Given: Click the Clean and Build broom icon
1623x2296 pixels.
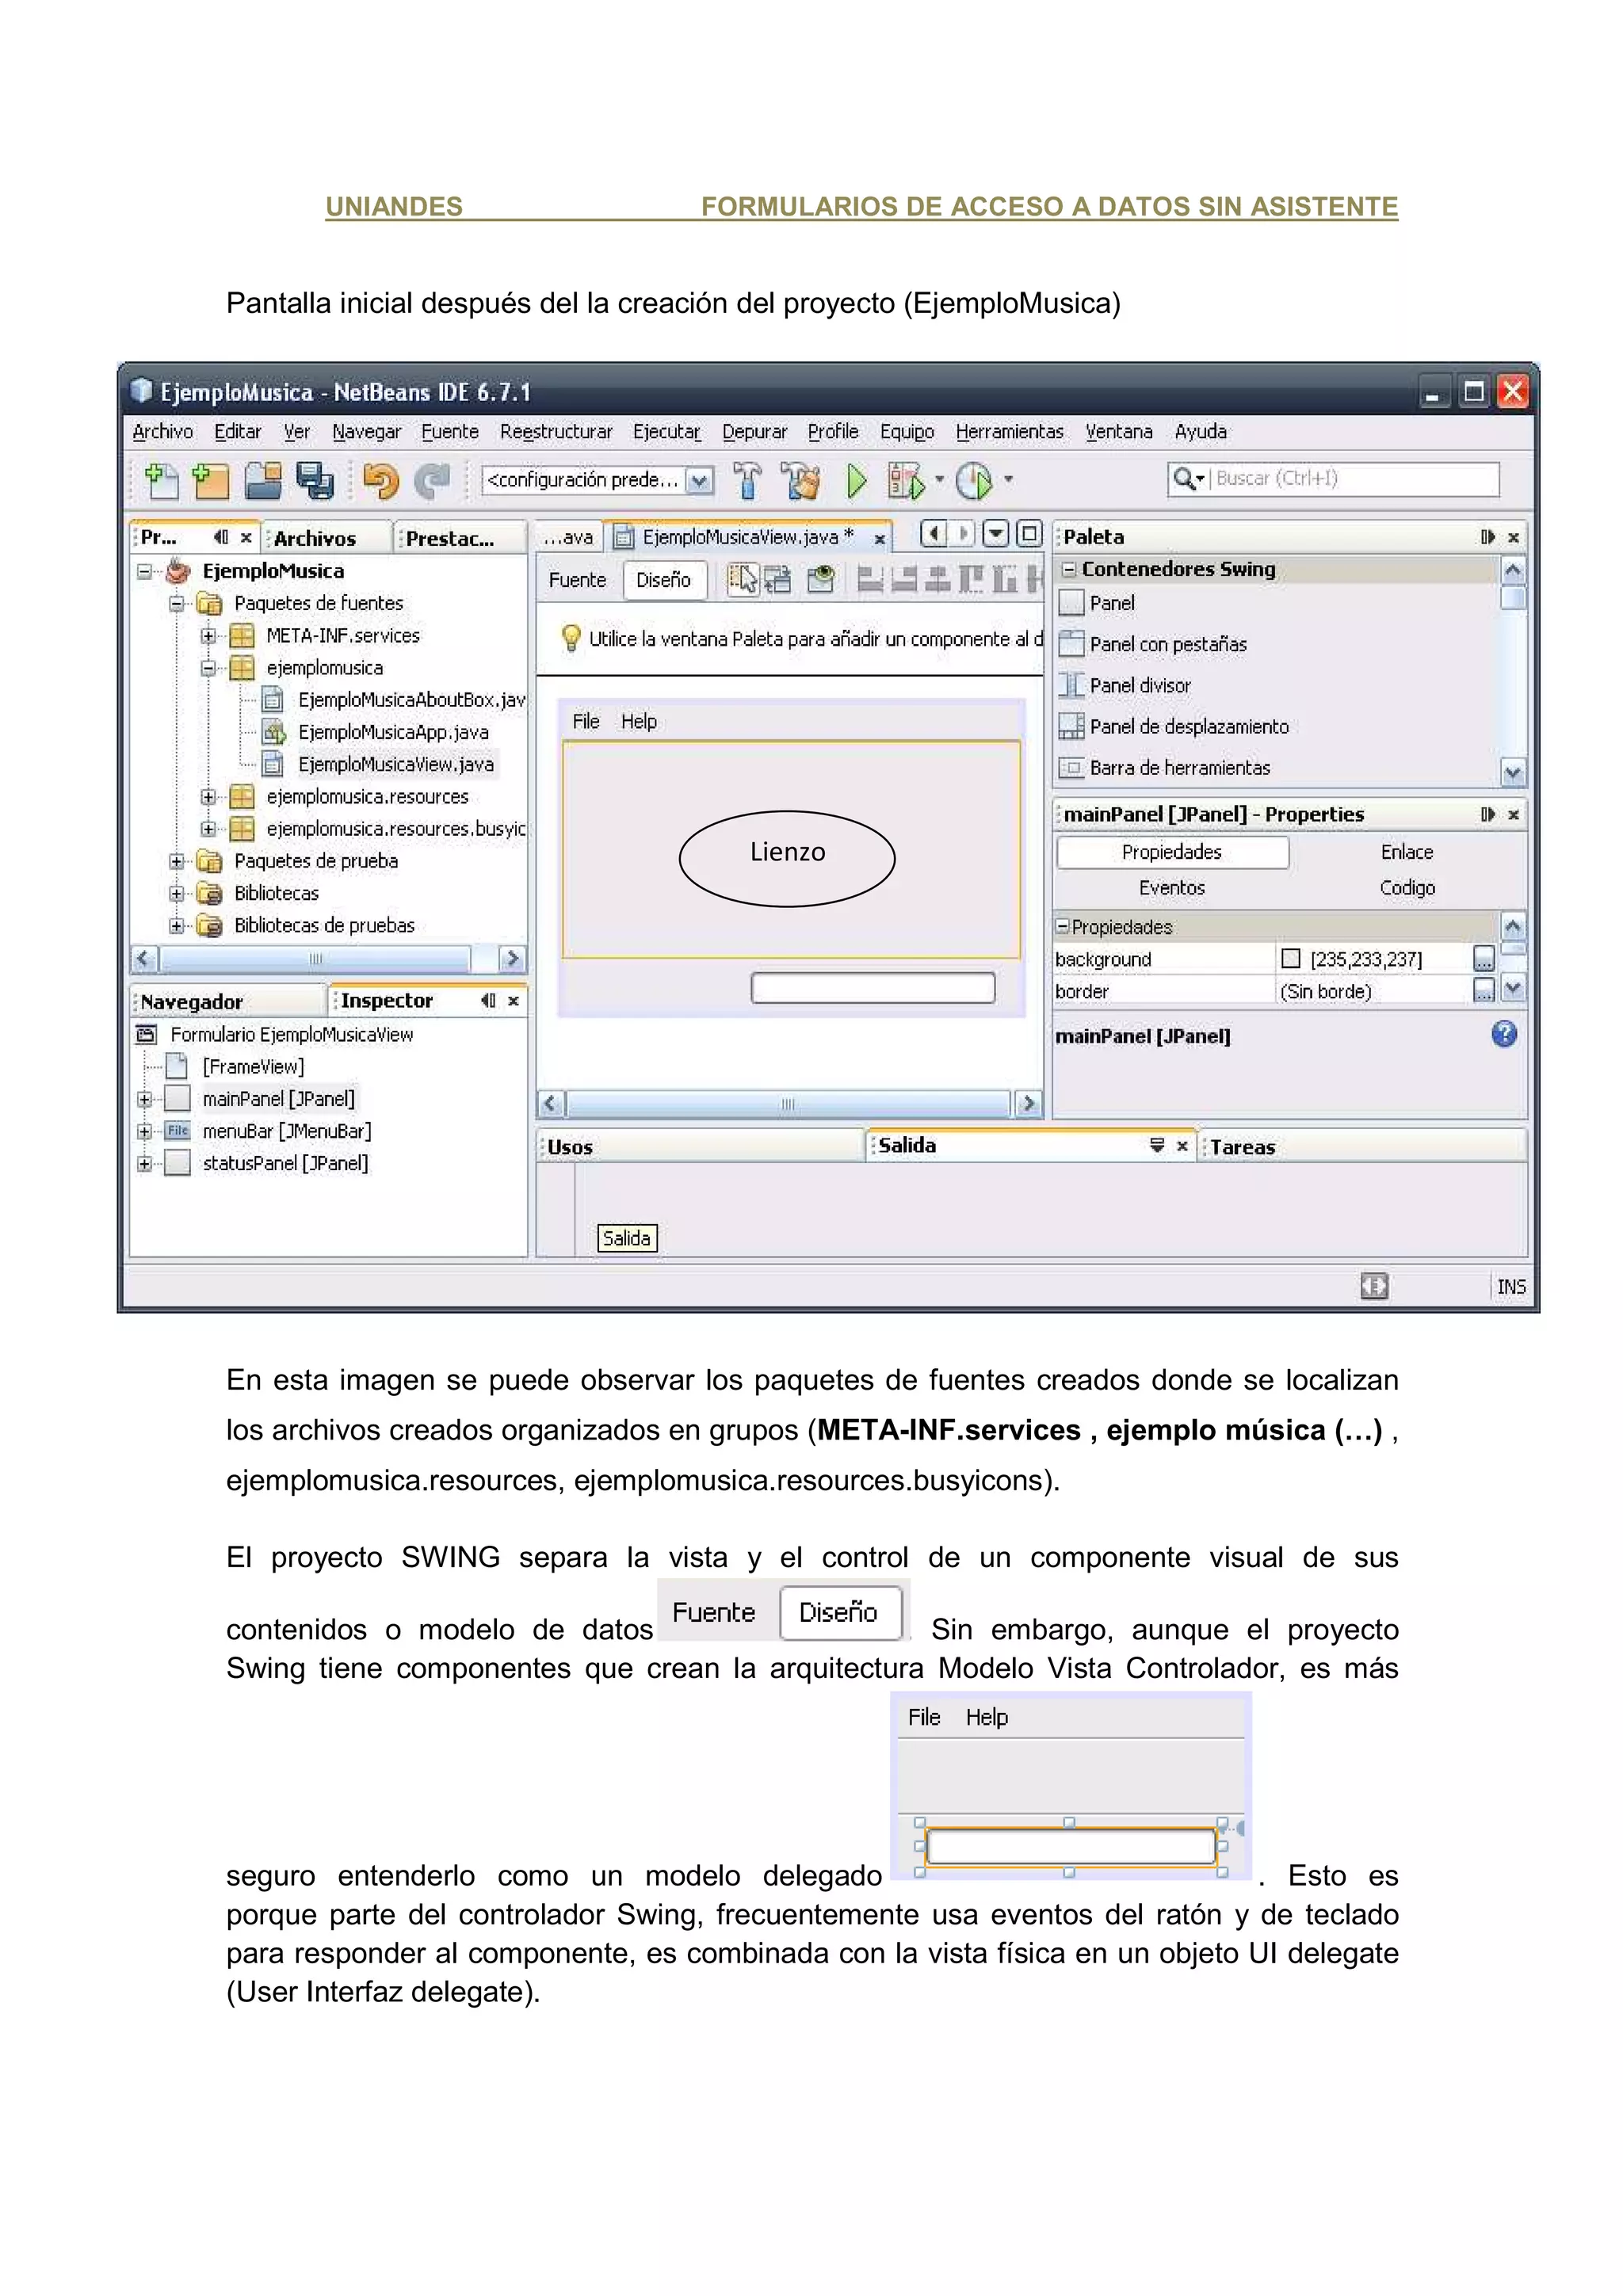Looking at the screenshot, I should 801,480.
